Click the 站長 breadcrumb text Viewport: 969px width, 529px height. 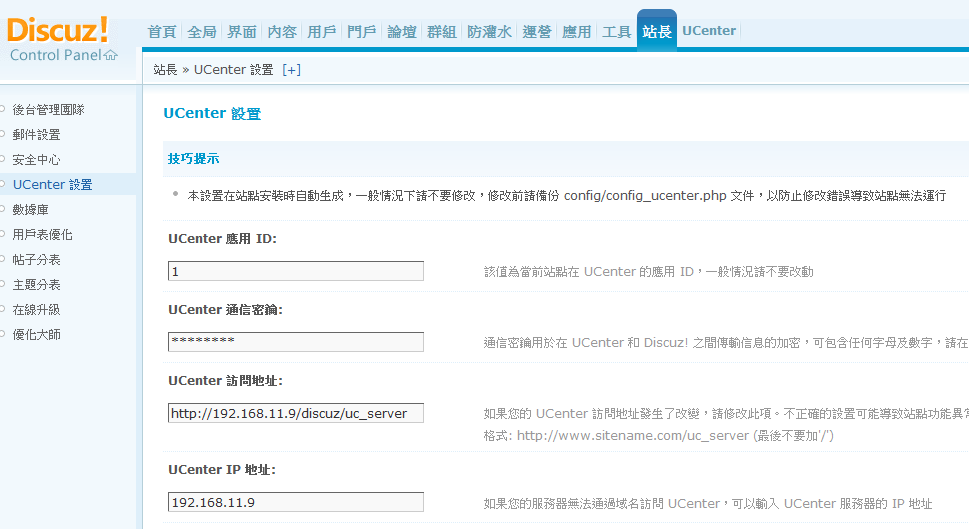click(x=165, y=70)
